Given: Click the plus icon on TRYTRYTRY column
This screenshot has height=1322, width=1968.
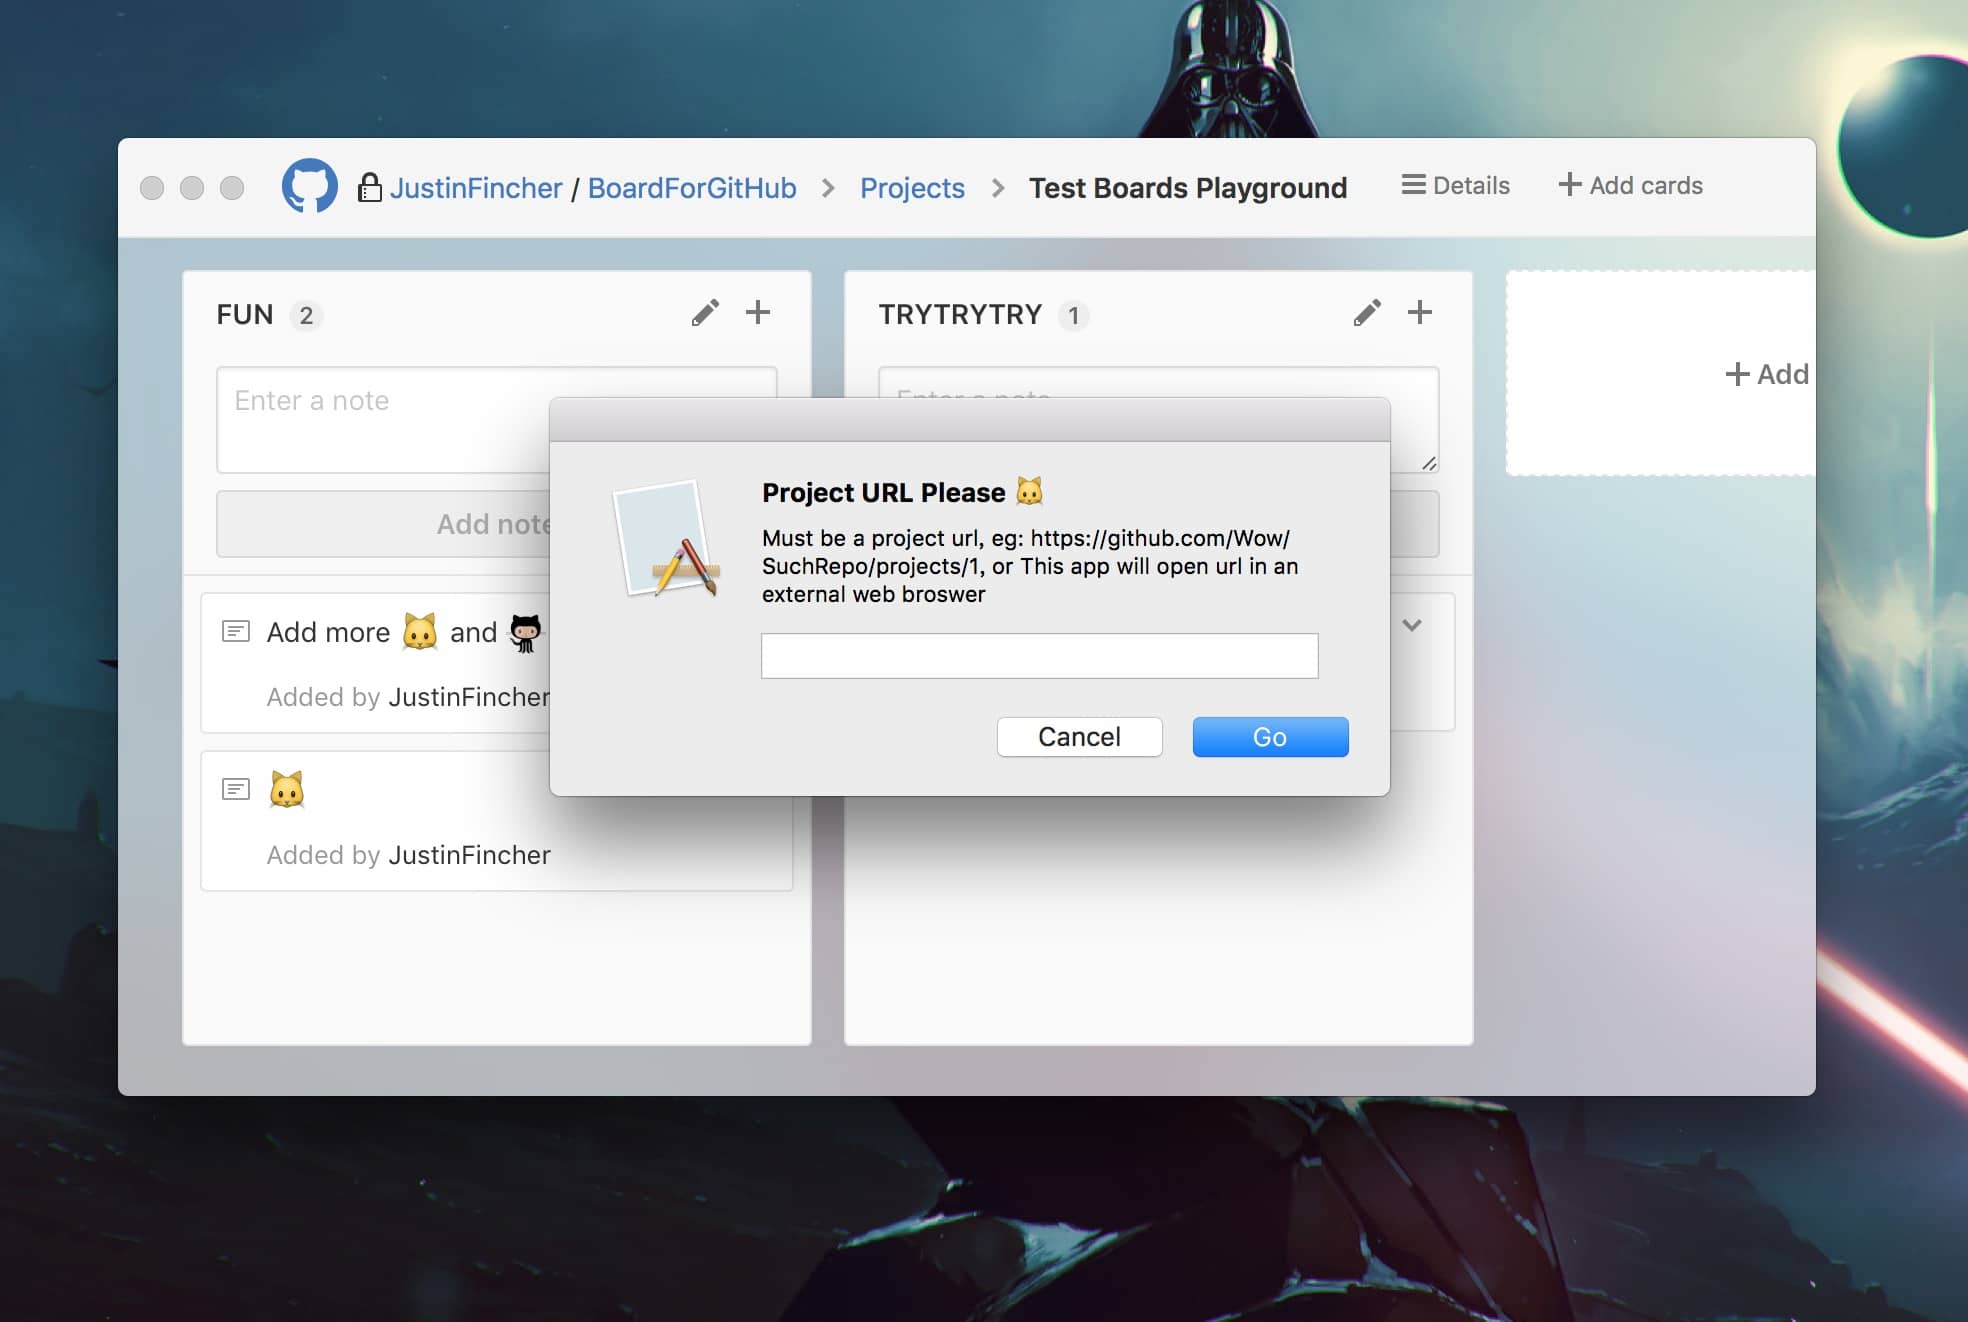Looking at the screenshot, I should click(1419, 312).
